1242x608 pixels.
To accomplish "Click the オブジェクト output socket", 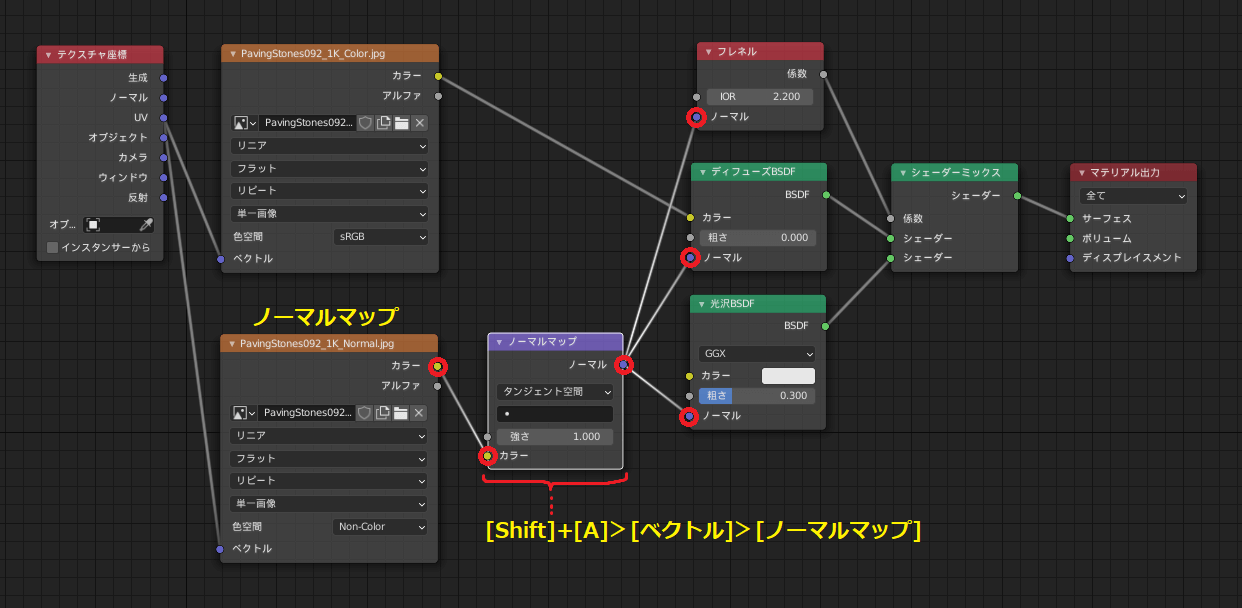I will [x=163, y=137].
